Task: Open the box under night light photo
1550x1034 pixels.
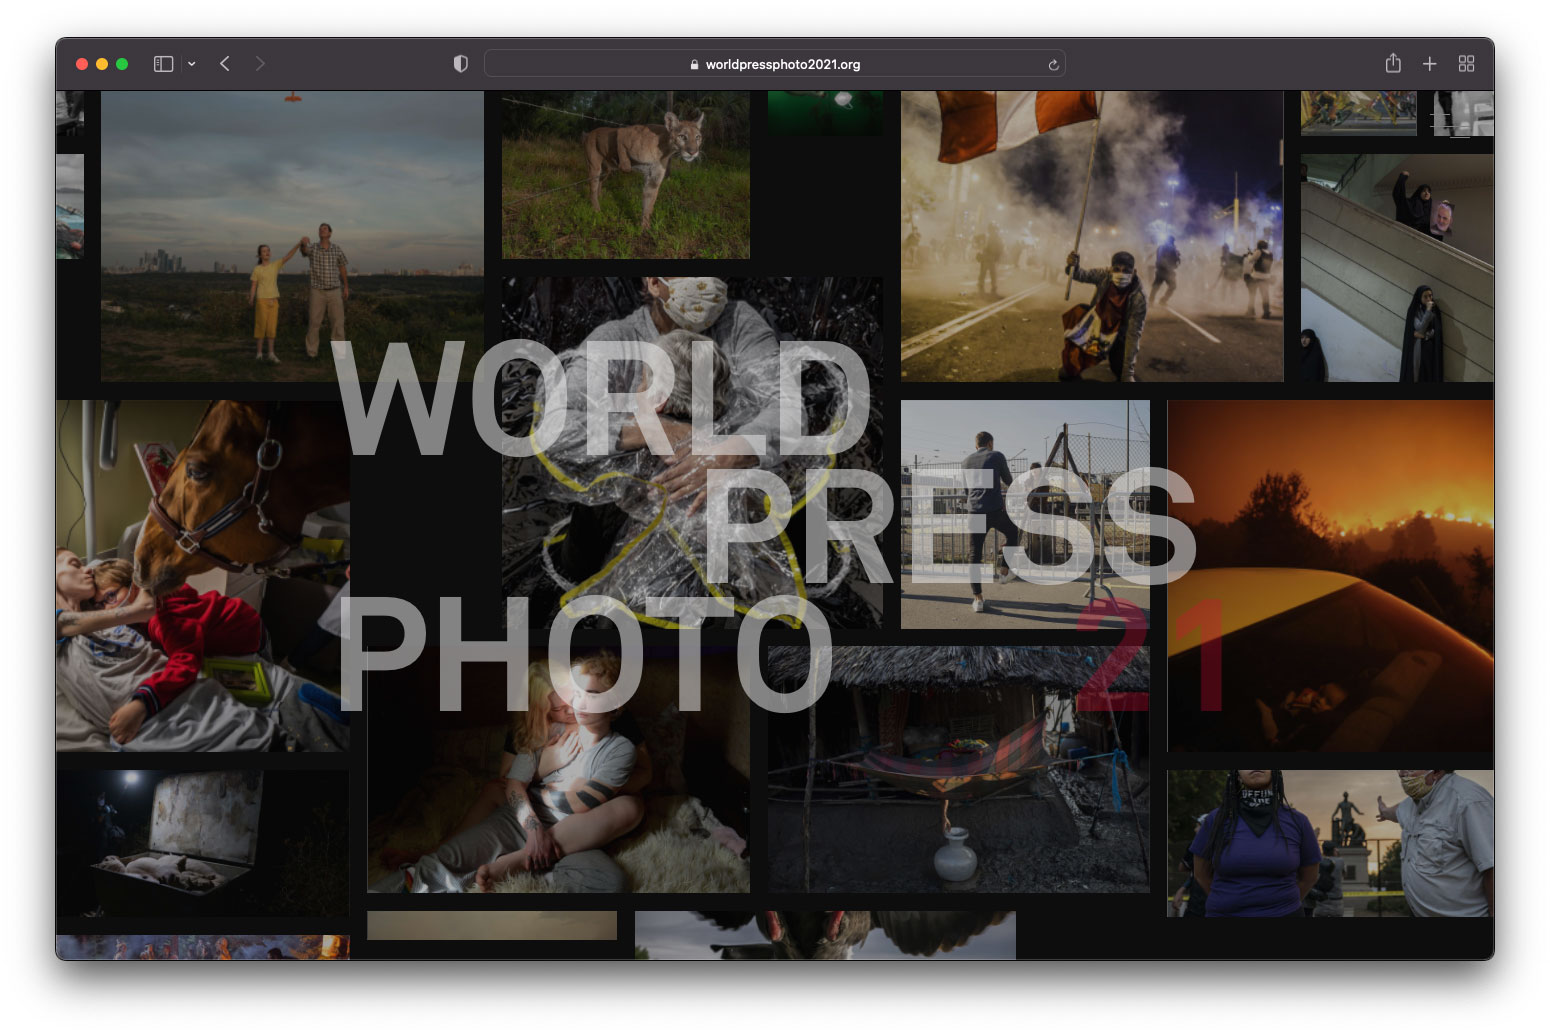Action: click(203, 843)
